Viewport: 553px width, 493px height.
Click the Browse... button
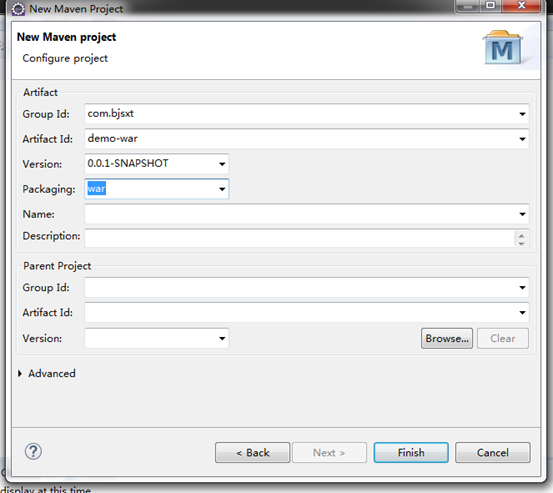pos(447,339)
